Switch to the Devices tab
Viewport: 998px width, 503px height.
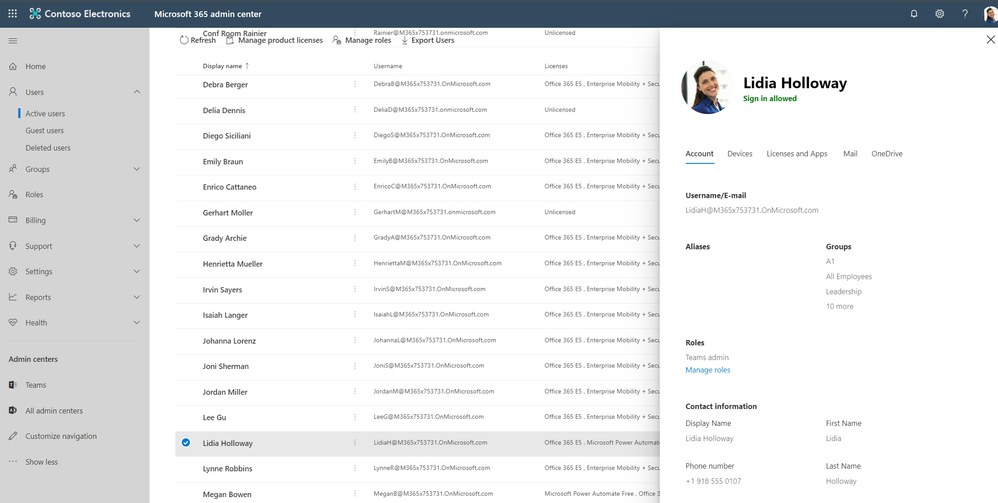[x=740, y=153]
